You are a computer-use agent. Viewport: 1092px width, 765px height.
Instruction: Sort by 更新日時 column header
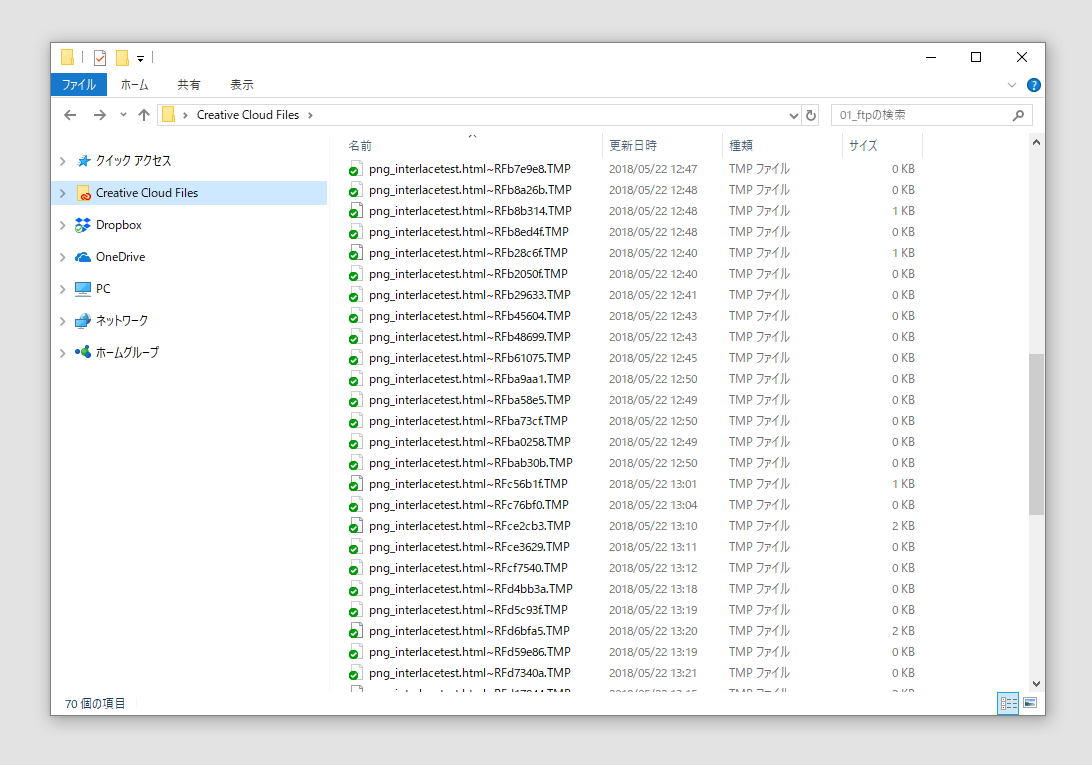tap(633, 146)
